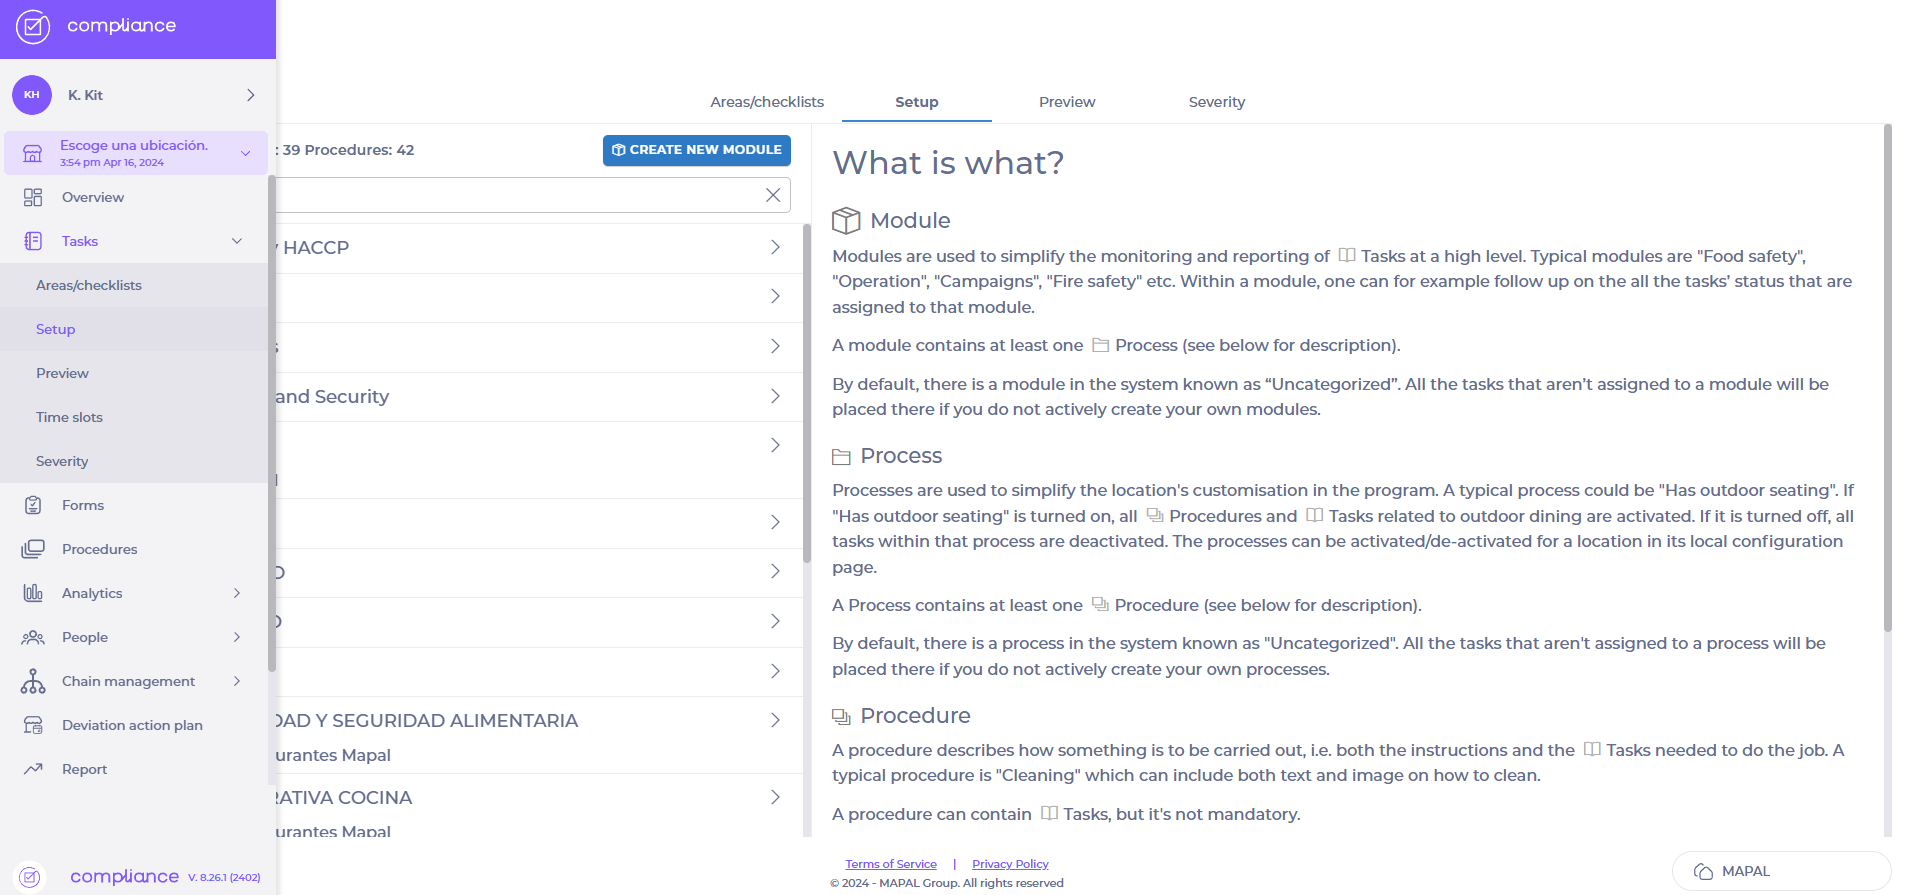This screenshot has height=895, width=1905.
Task: Open the Privacy Policy link
Action: coord(1010,864)
